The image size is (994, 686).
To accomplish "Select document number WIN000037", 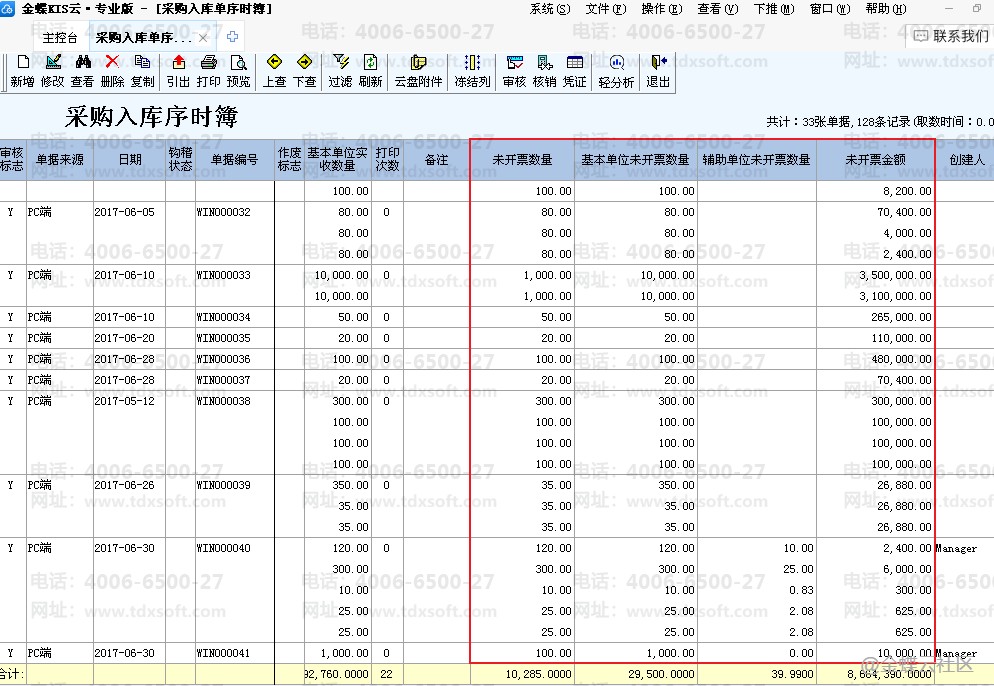I will [x=223, y=380].
